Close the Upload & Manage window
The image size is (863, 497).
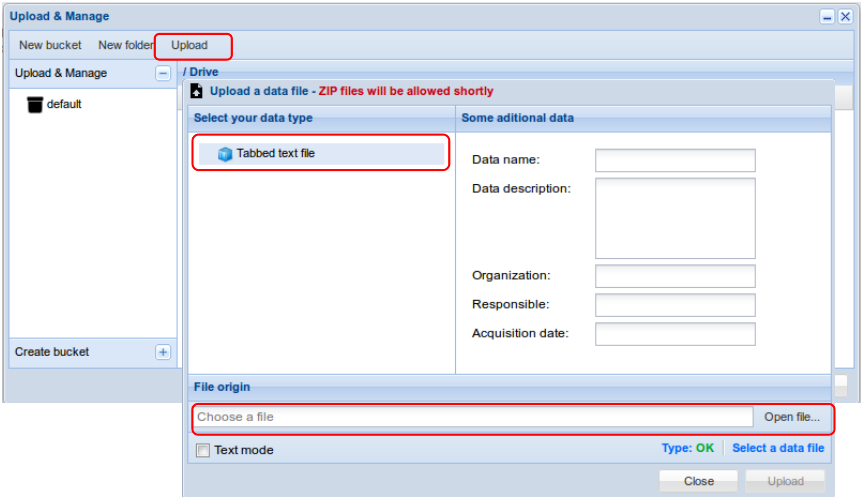point(845,17)
